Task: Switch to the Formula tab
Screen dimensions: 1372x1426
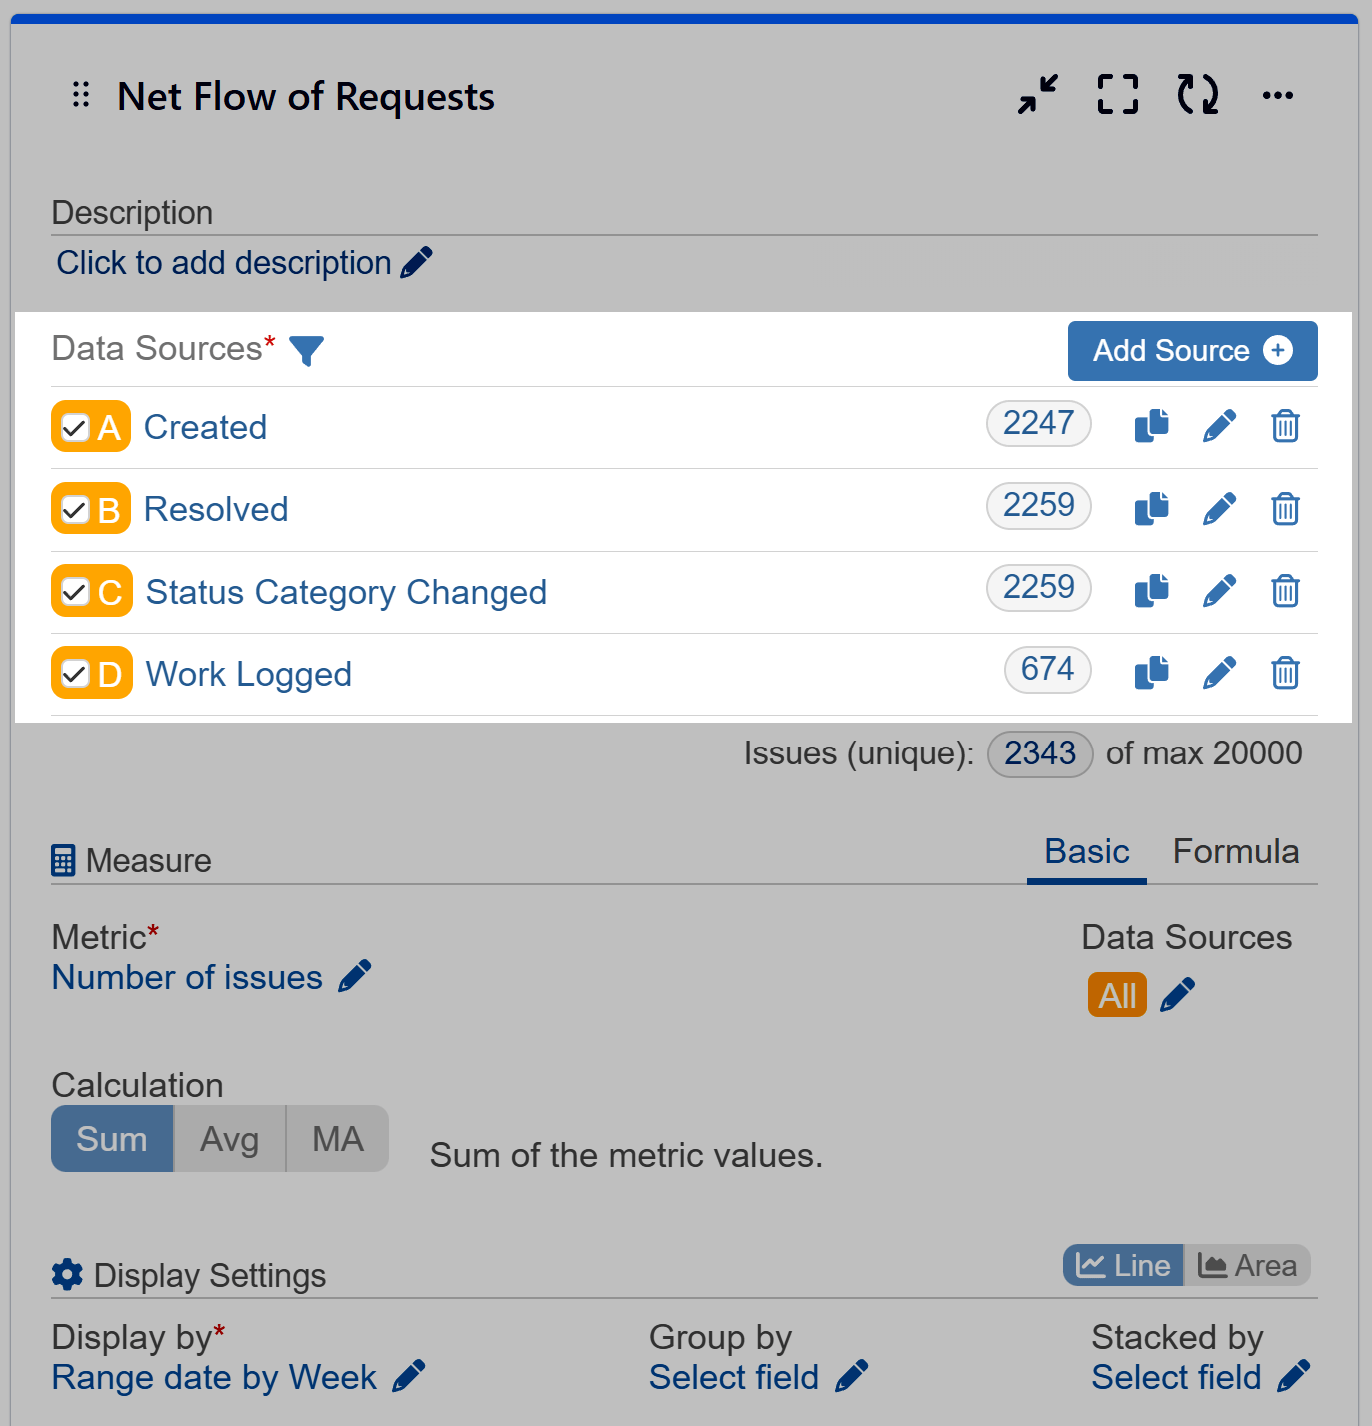Action: point(1236,851)
